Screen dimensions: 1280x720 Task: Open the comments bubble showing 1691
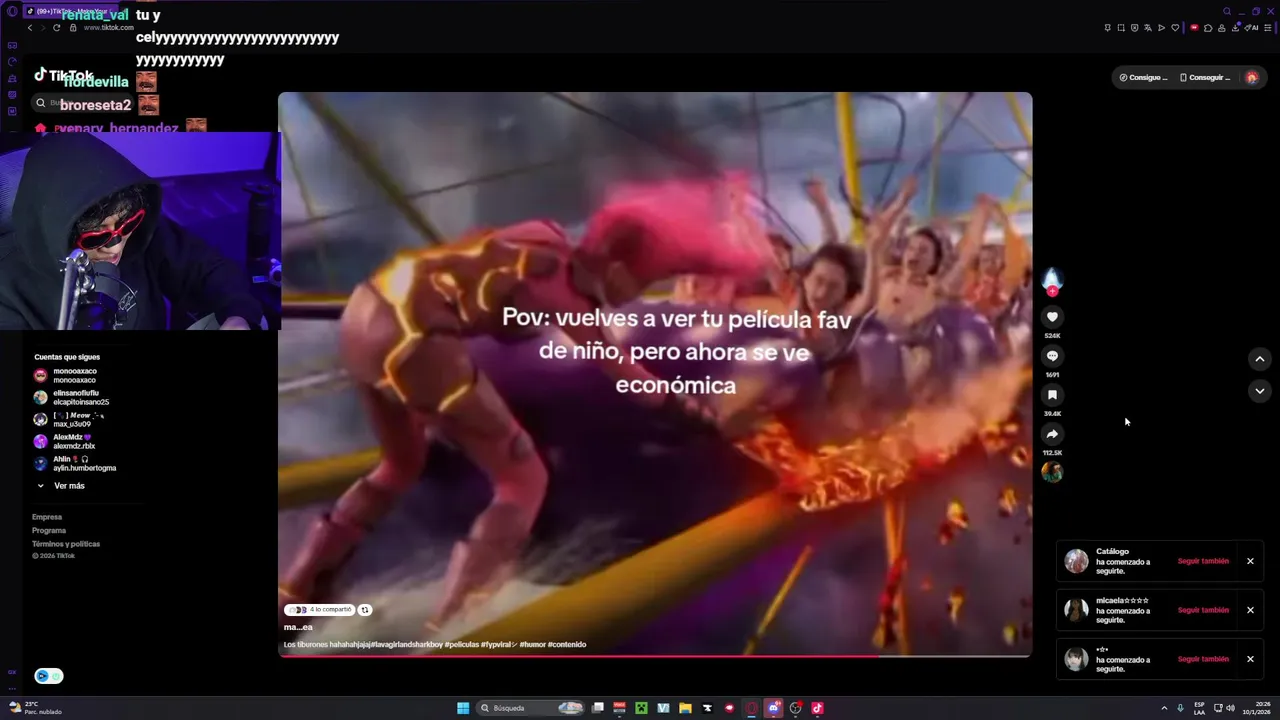click(1052, 356)
